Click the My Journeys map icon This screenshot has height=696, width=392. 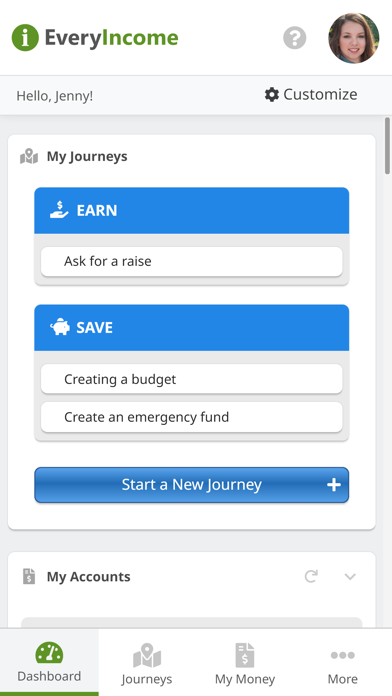(x=29, y=156)
